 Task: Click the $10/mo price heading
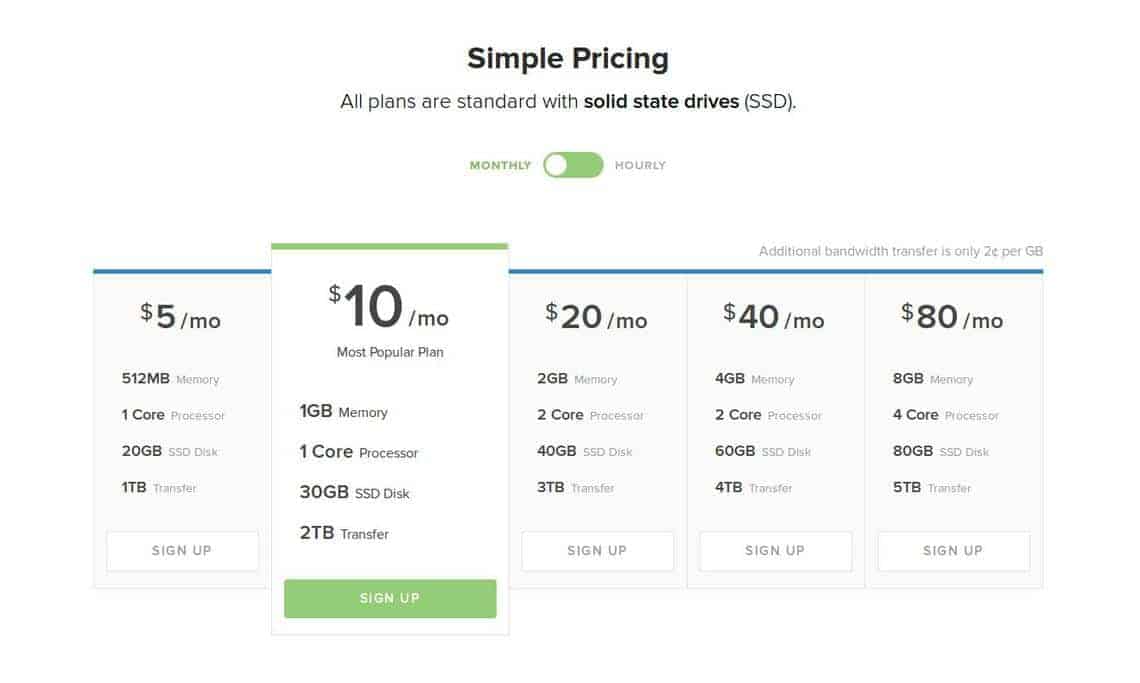tap(389, 307)
